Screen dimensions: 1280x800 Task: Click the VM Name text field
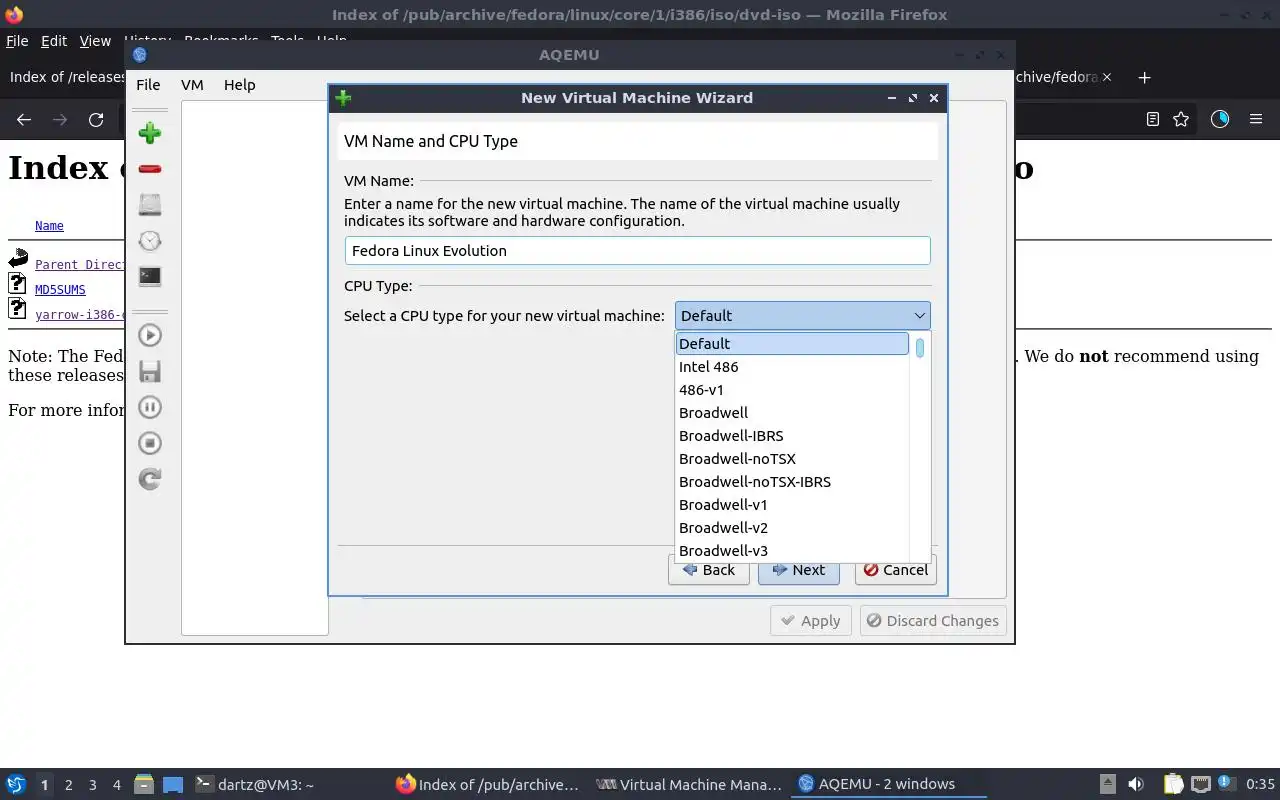coord(638,250)
